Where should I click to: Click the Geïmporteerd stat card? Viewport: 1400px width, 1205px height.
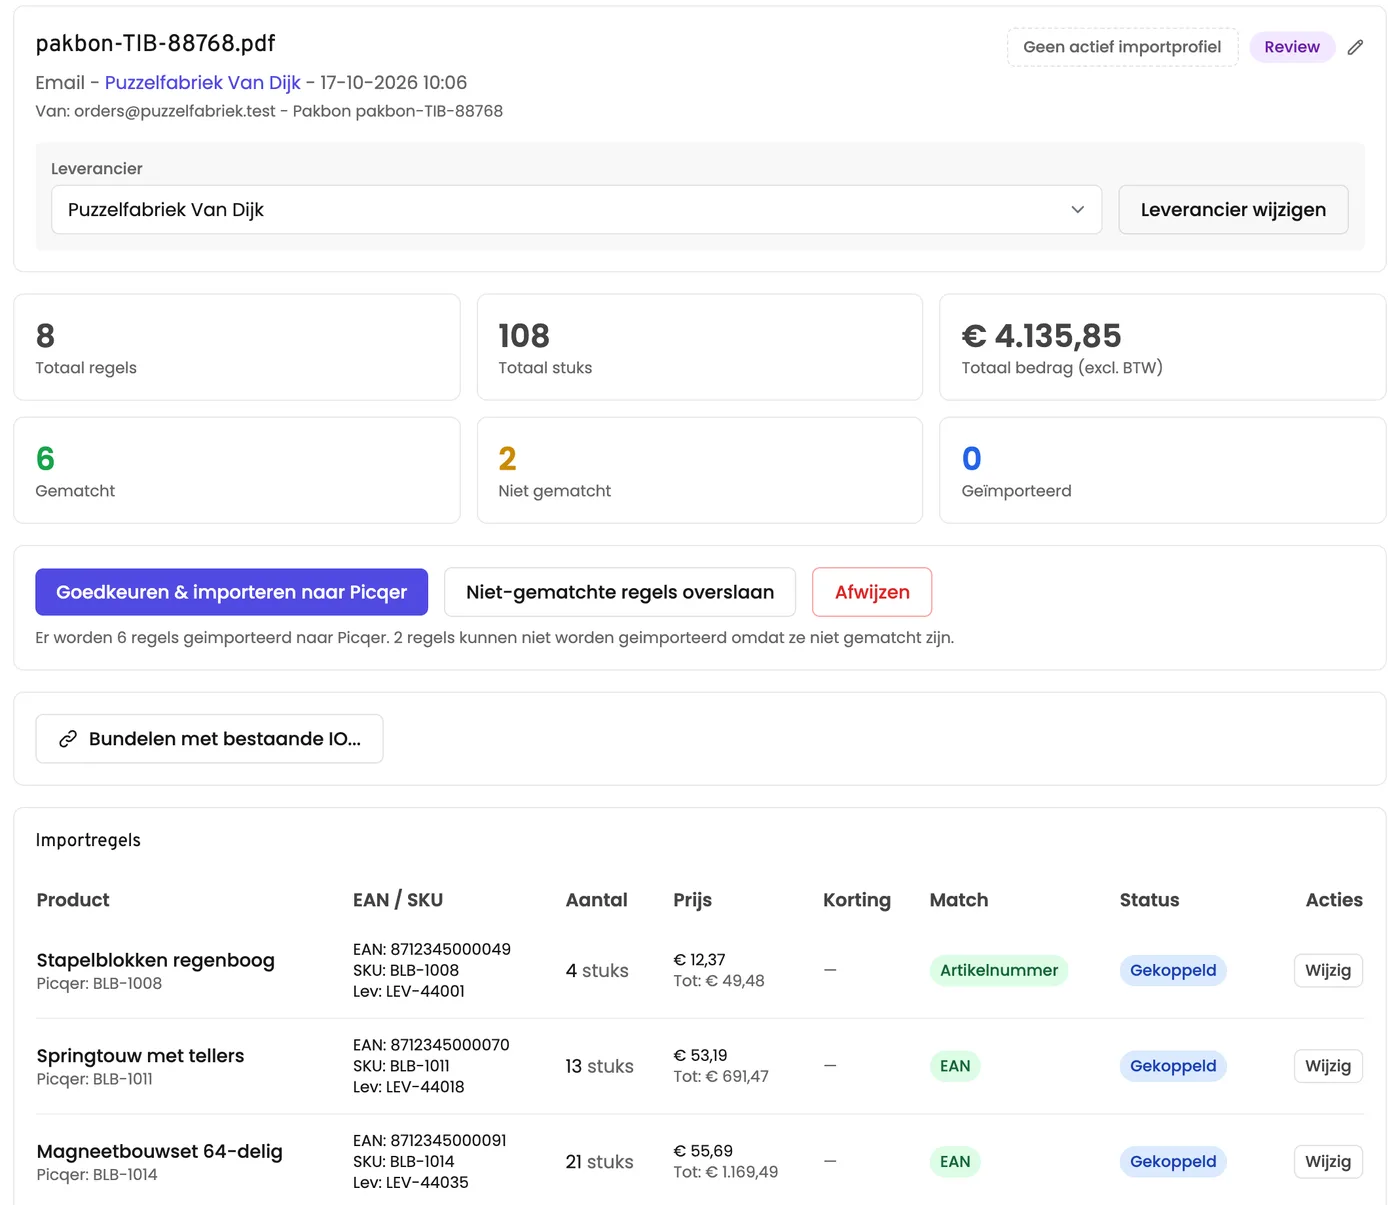1162,470
